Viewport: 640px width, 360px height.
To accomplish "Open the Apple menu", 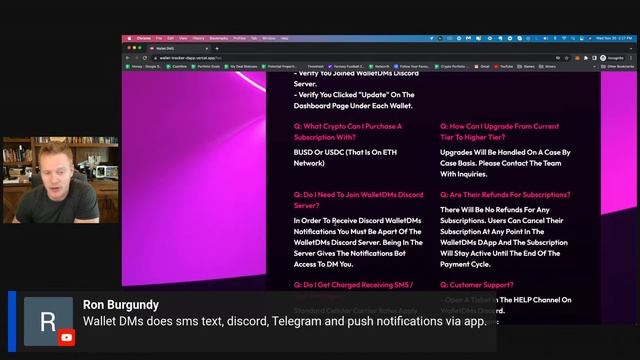I will coord(129,38).
